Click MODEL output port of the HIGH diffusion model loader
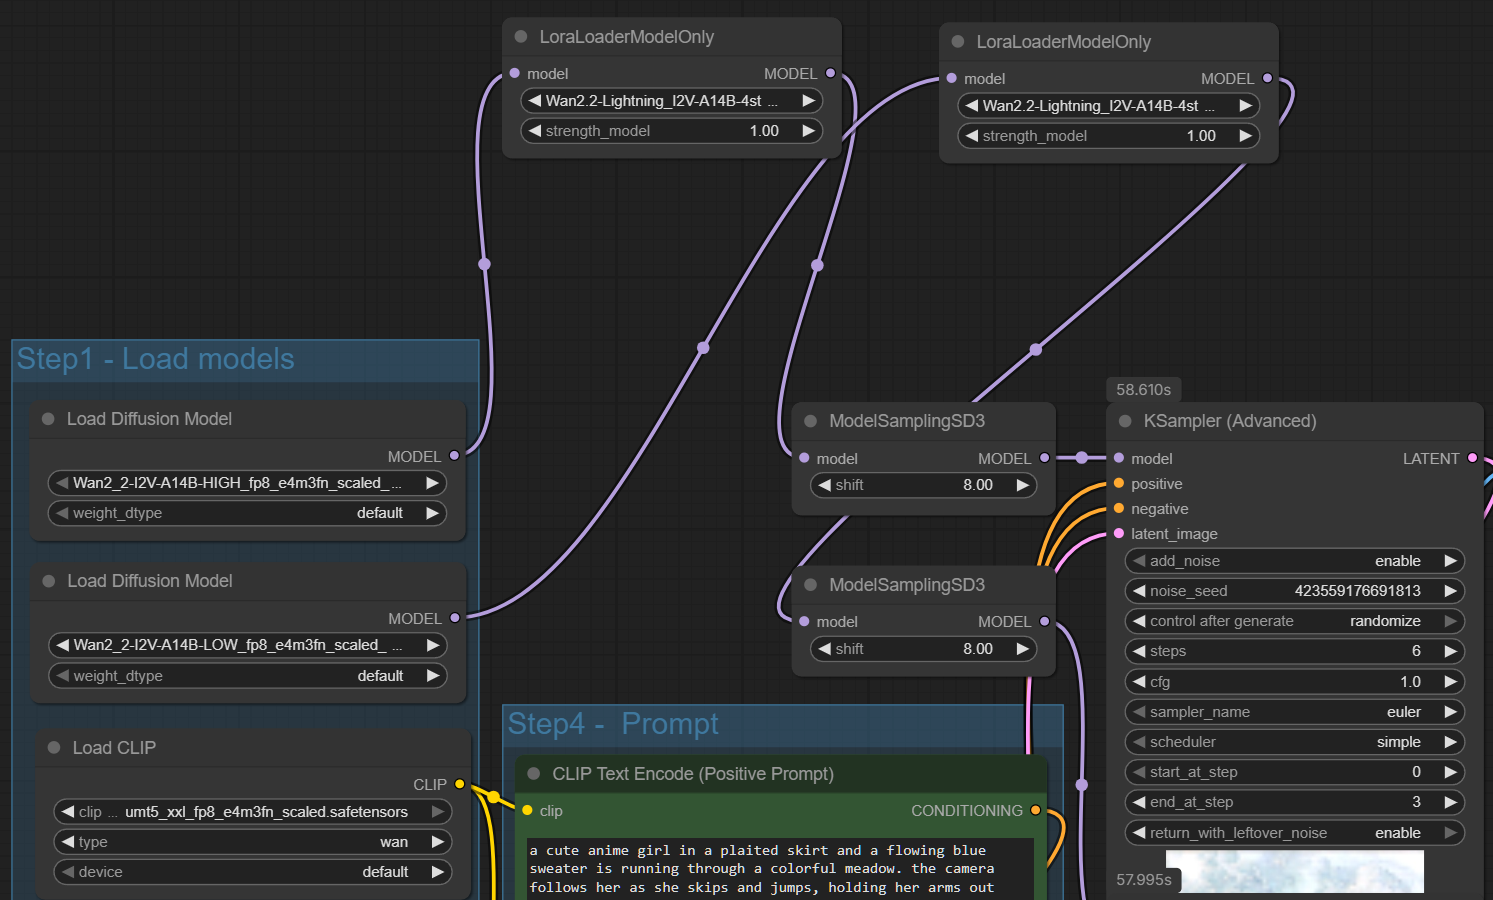This screenshot has width=1493, height=900. click(x=454, y=456)
